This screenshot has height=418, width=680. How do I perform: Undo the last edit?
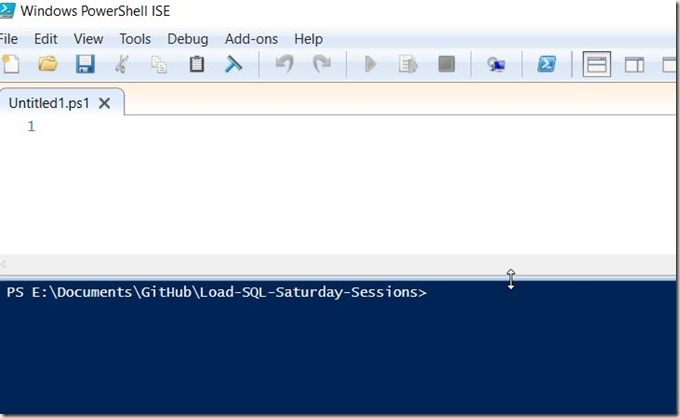coord(284,64)
